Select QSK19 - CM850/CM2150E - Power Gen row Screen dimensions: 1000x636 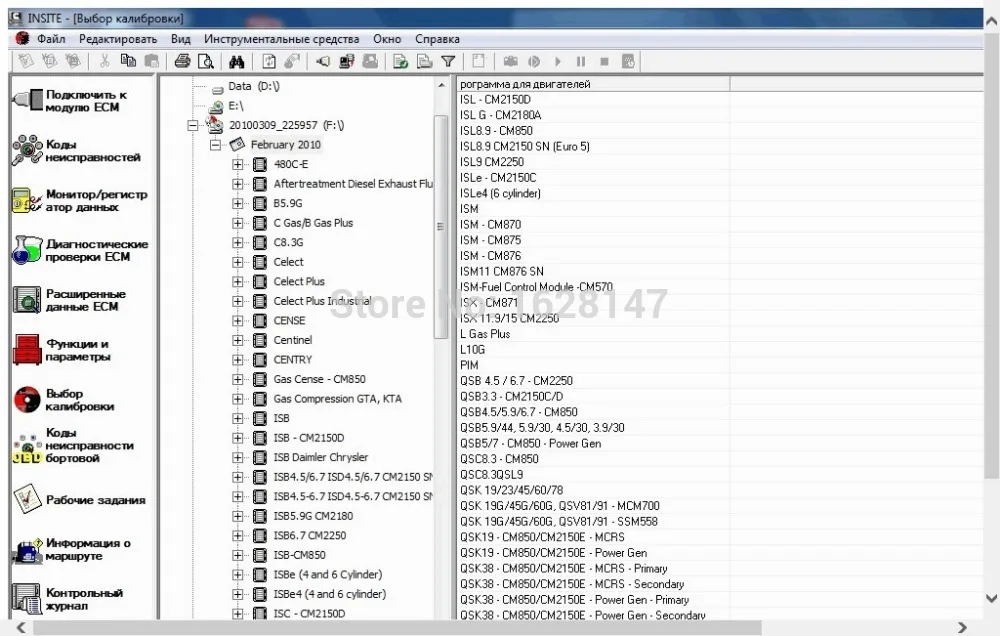coord(554,552)
